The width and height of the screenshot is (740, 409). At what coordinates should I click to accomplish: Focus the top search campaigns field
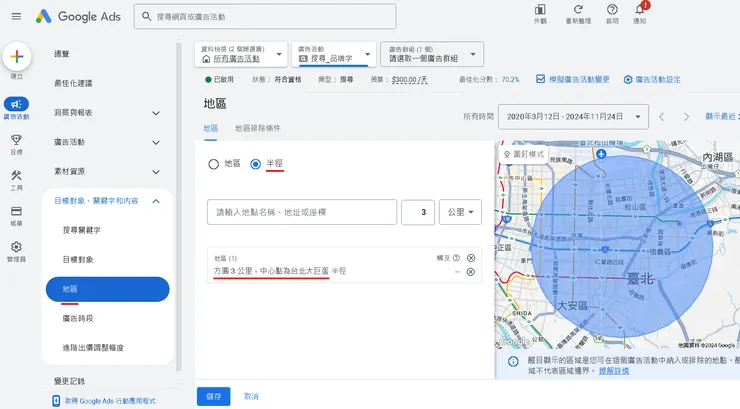click(x=265, y=17)
